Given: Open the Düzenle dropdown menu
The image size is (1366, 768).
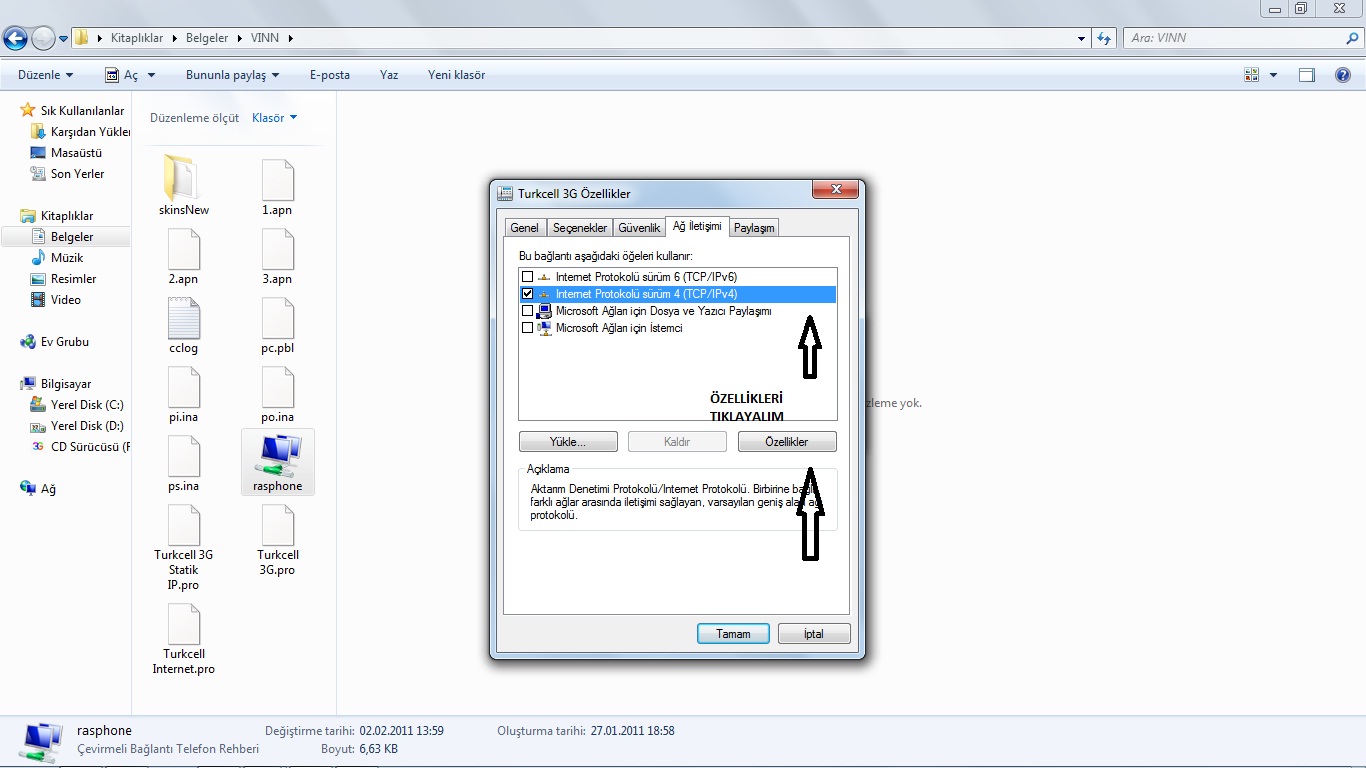Looking at the screenshot, I should (x=46, y=75).
